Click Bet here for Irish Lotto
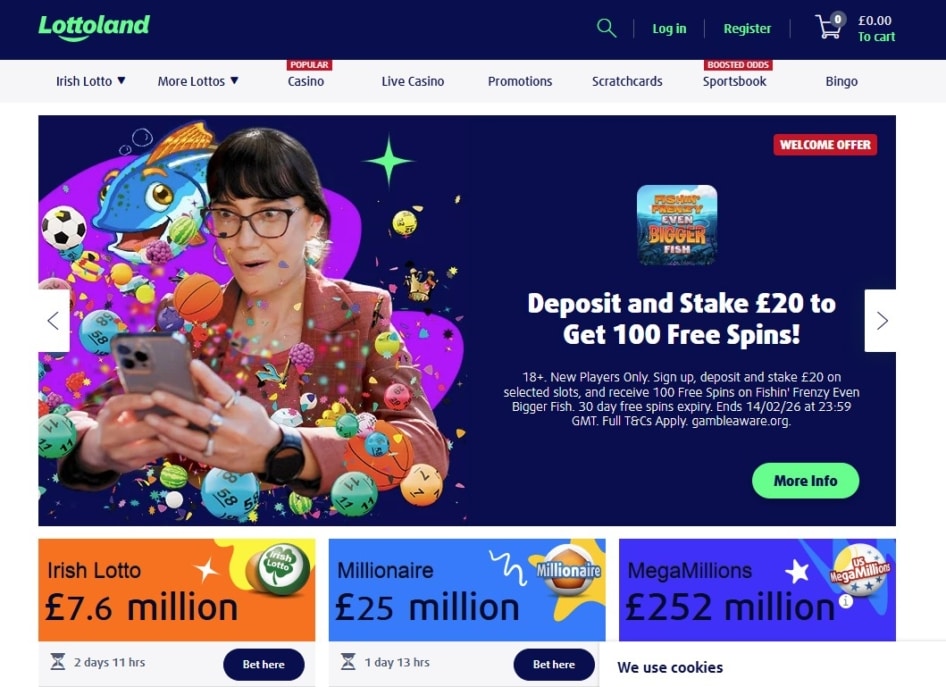The height and width of the screenshot is (687, 946). pos(264,664)
